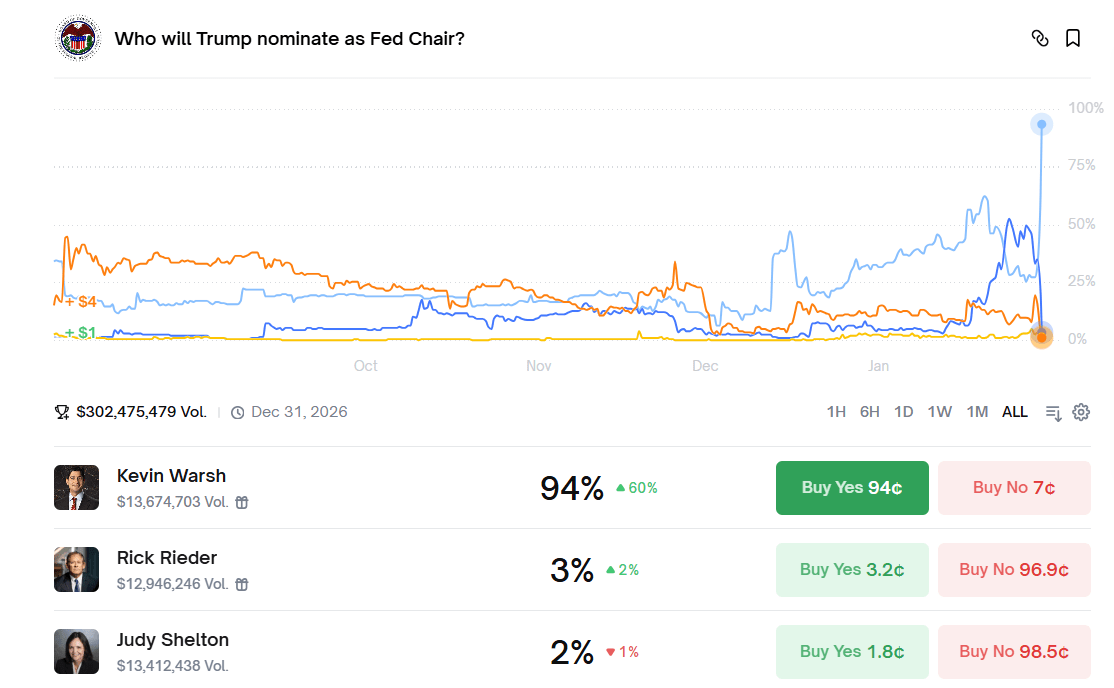Switch to the 1M chart view

(x=977, y=412)
